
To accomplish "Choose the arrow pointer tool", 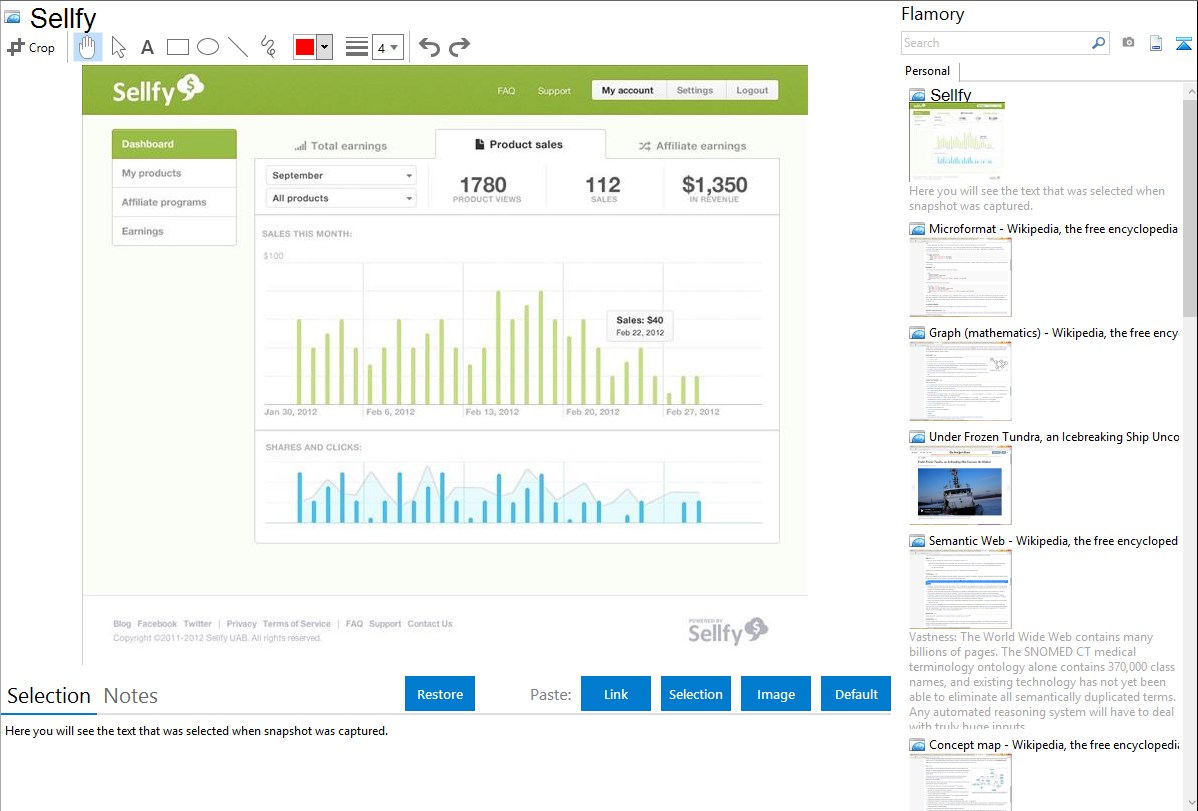I will tap(118, 47).
